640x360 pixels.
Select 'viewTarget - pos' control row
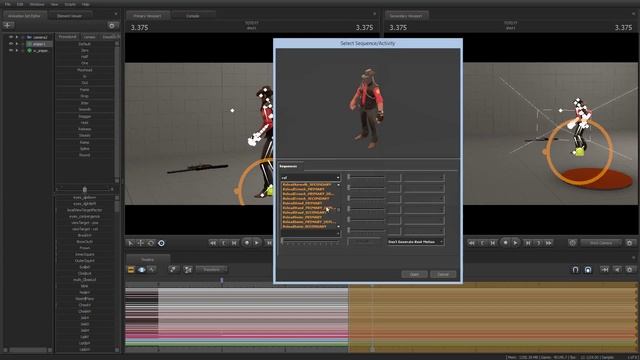point(84,223)
